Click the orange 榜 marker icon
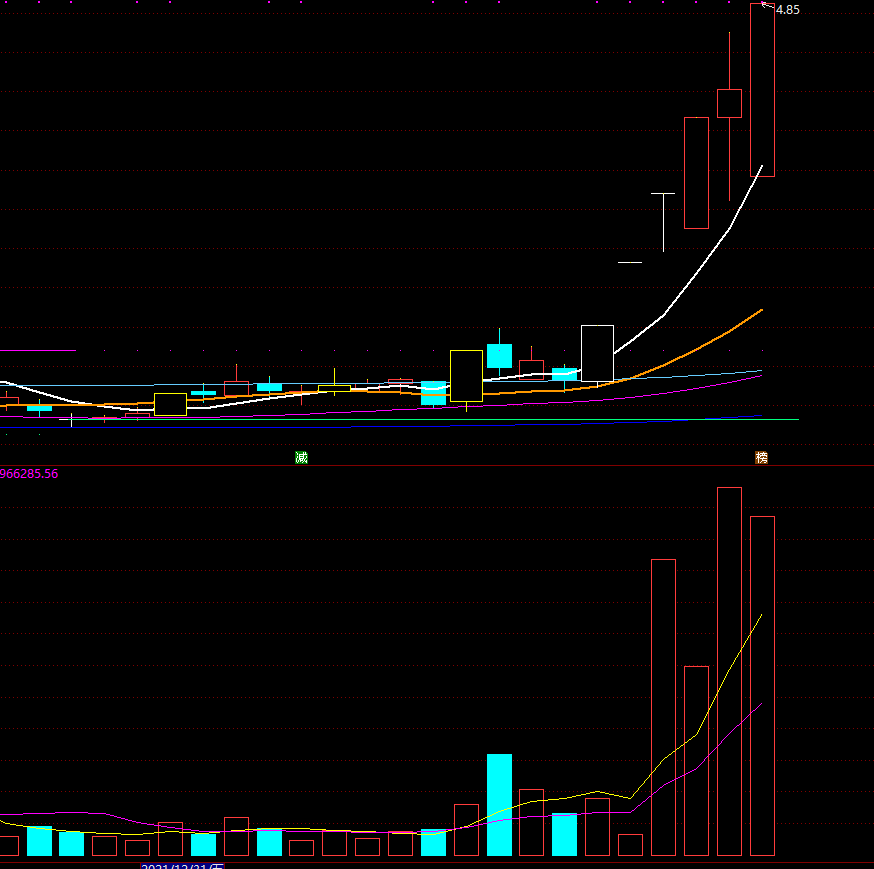Screen dimensions: 874x869 point(761,458)
